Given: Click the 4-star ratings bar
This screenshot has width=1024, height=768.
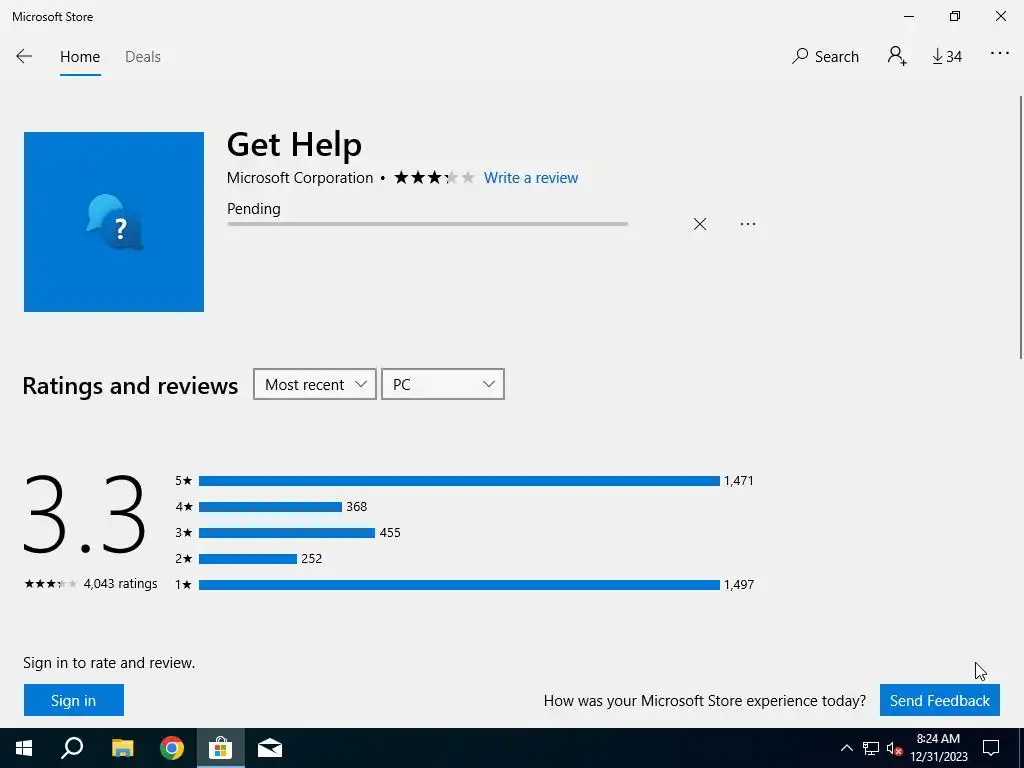Looking at the screenshot, I should pyautogui.click(x=270, y=507).
